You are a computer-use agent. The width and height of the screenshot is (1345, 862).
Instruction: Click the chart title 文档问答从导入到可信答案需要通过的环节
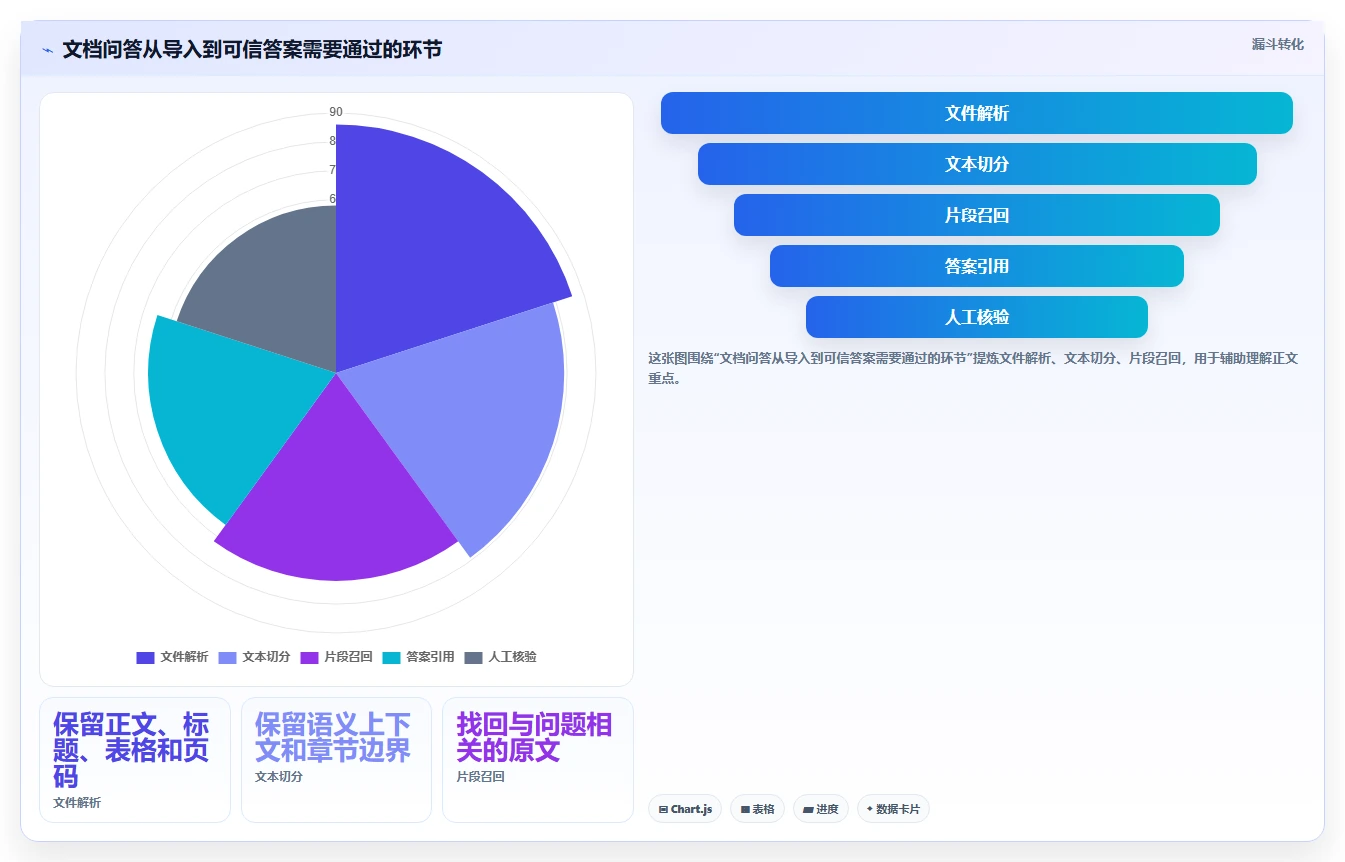coord(252,50)
